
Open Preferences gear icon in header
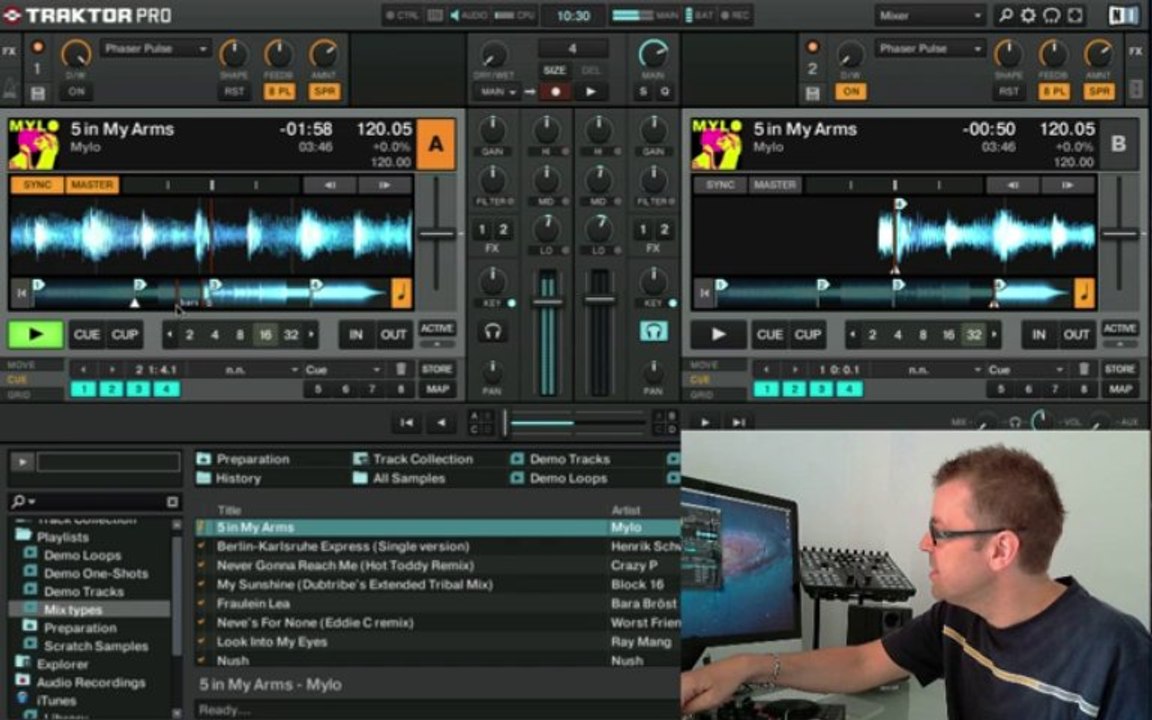click(1028, 15)
